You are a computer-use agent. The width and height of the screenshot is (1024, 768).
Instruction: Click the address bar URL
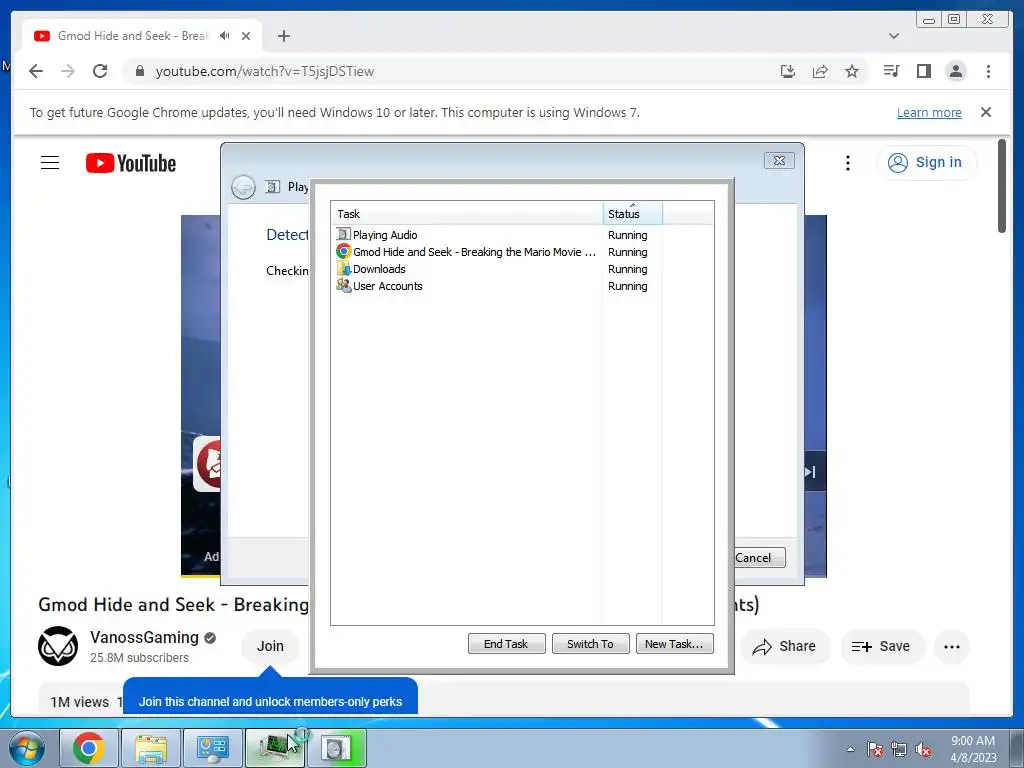(264, 71)
